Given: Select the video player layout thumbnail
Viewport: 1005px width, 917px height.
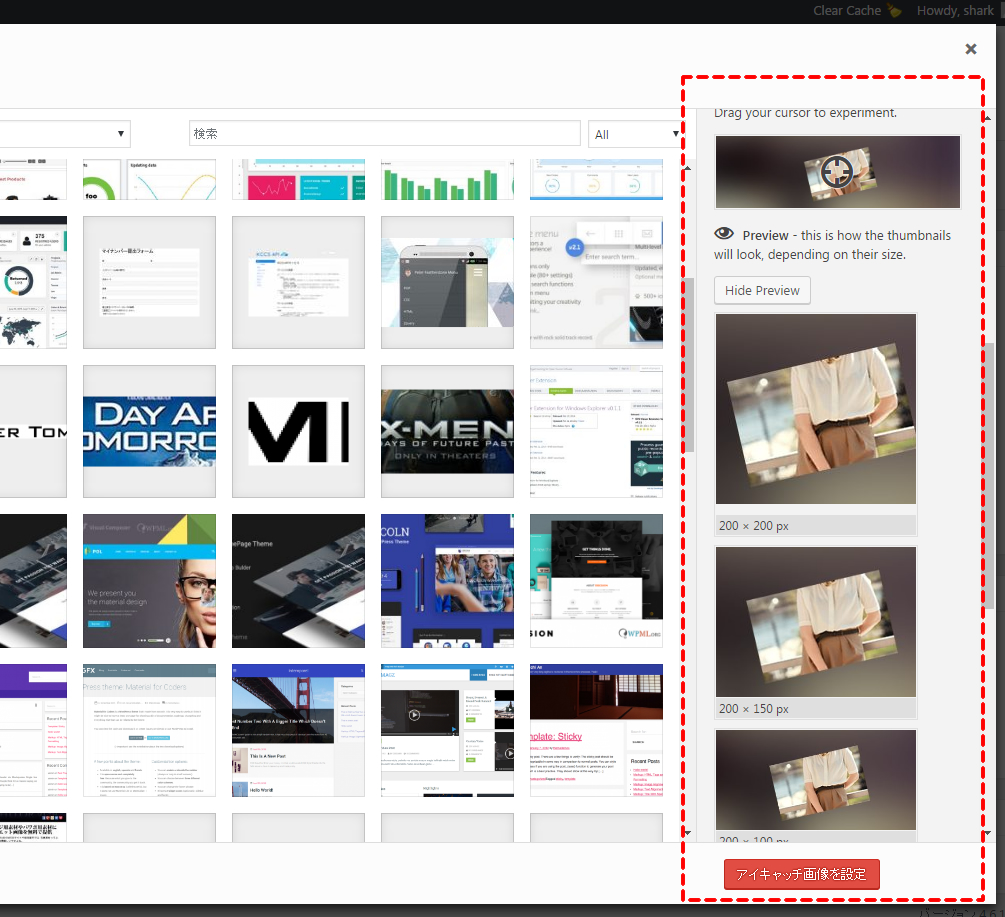Looking at the screenshot, I should [x=447, y=730].
